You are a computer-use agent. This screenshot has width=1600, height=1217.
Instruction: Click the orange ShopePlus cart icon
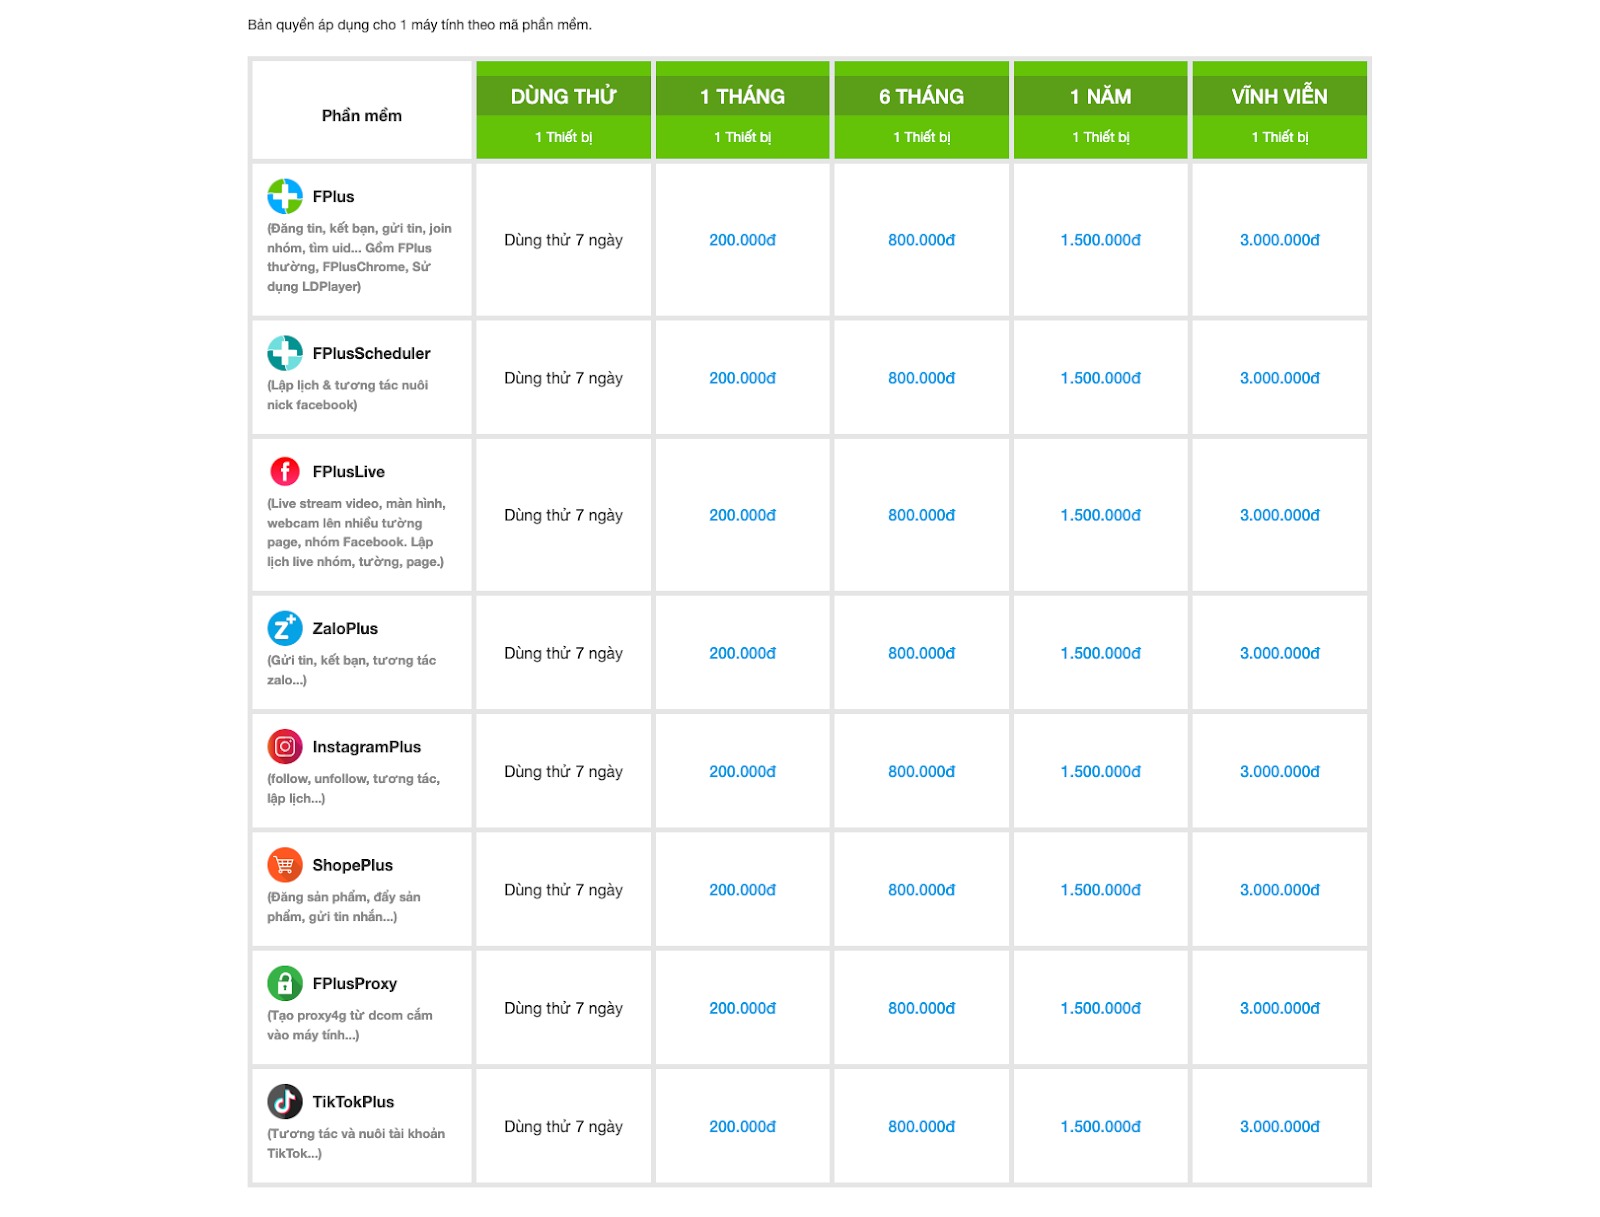(285, 865)
